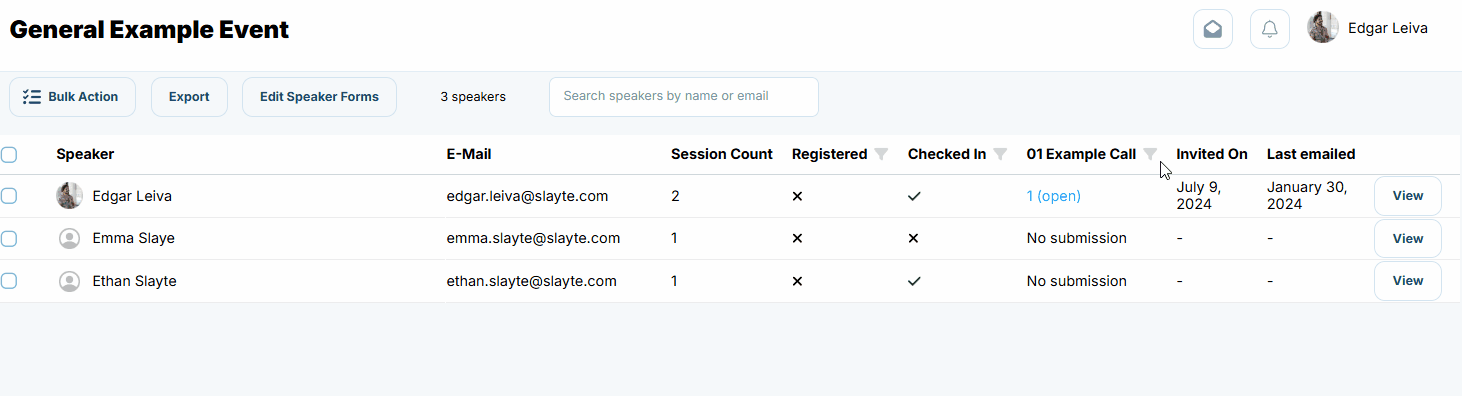This screenshot has height=396, width=1462.
Task: Open the inbox envelope icon
Action: tap(1212, 29)
